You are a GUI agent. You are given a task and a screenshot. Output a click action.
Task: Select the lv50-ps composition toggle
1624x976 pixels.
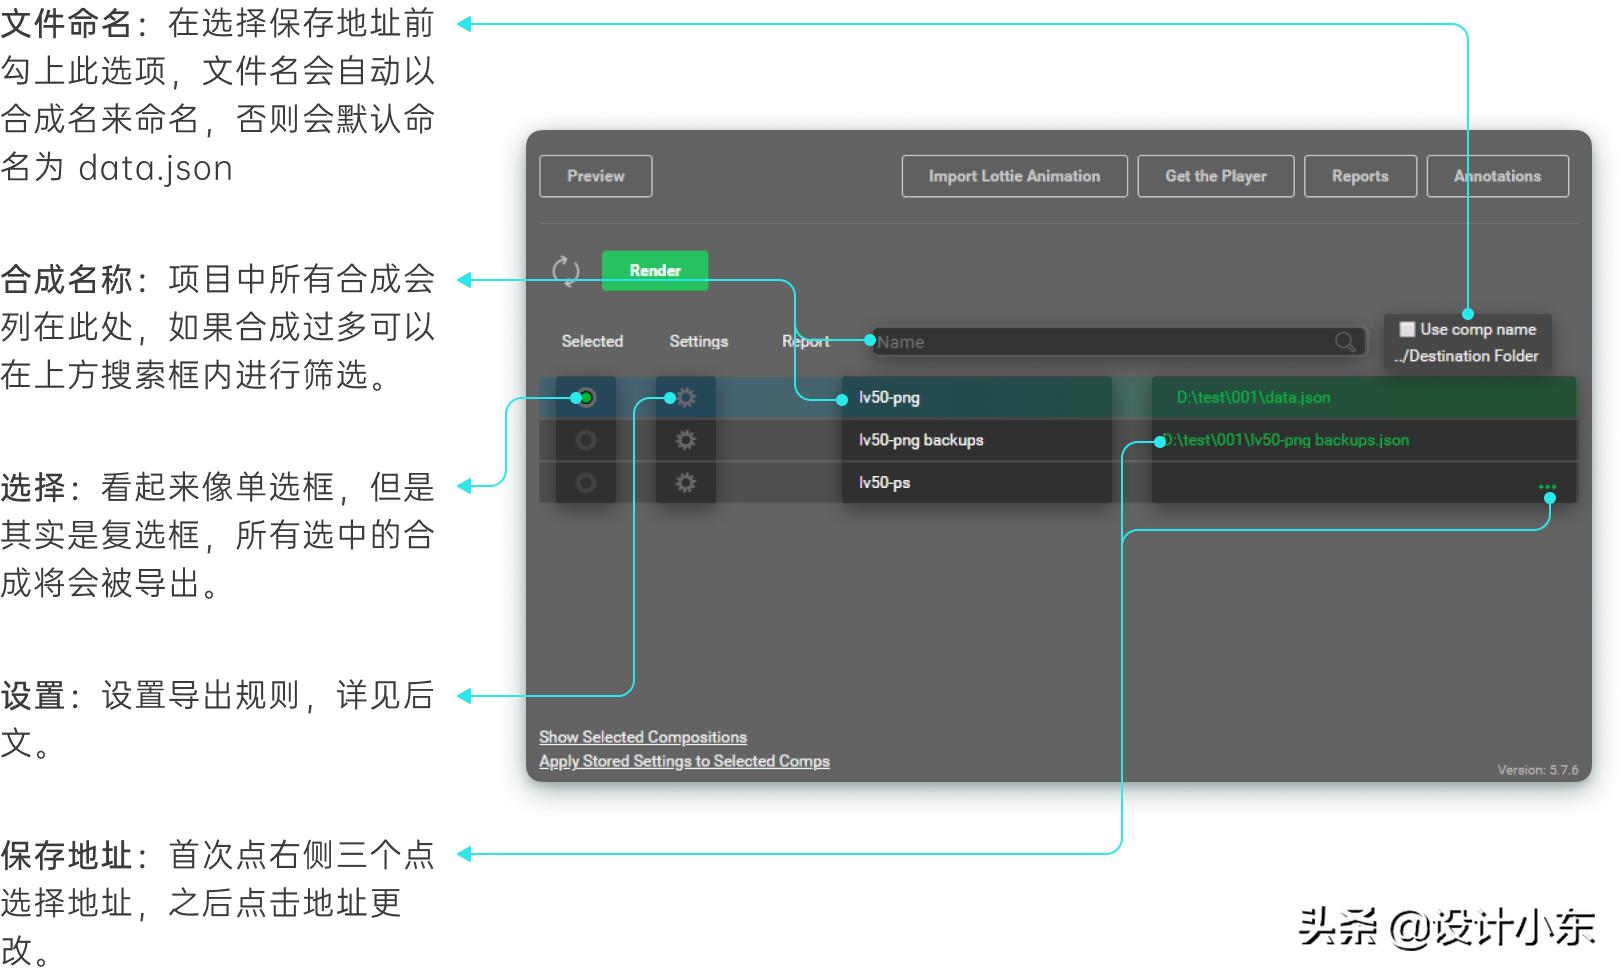coord(587,483)
